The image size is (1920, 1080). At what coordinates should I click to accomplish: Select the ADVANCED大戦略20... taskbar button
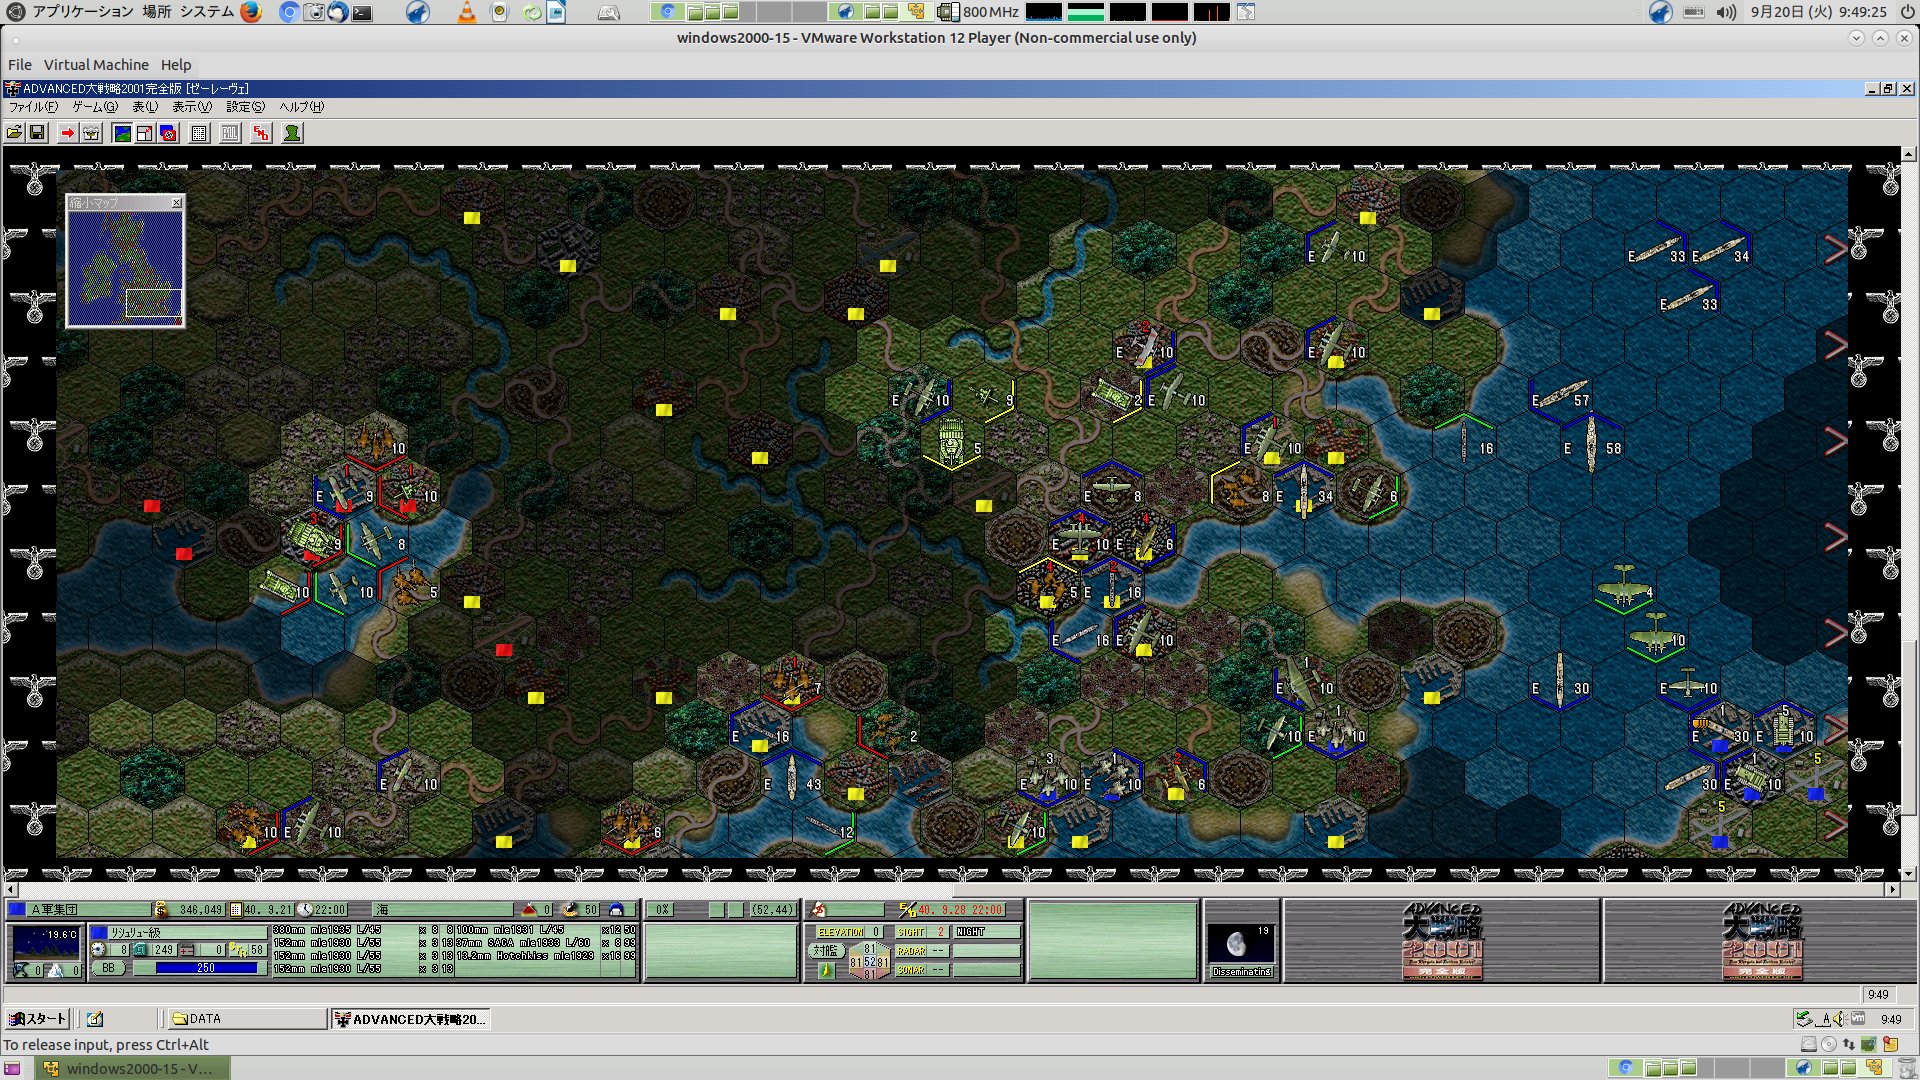(411, 1019)
